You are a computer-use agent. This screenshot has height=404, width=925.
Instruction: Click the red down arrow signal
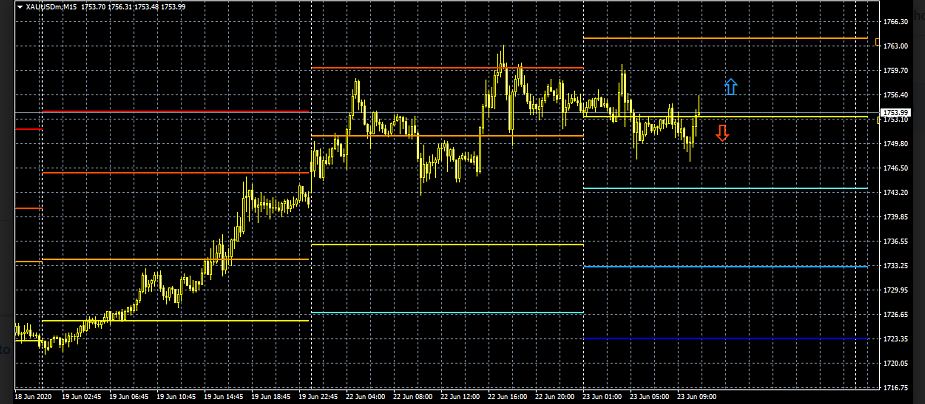pos(722,133)
